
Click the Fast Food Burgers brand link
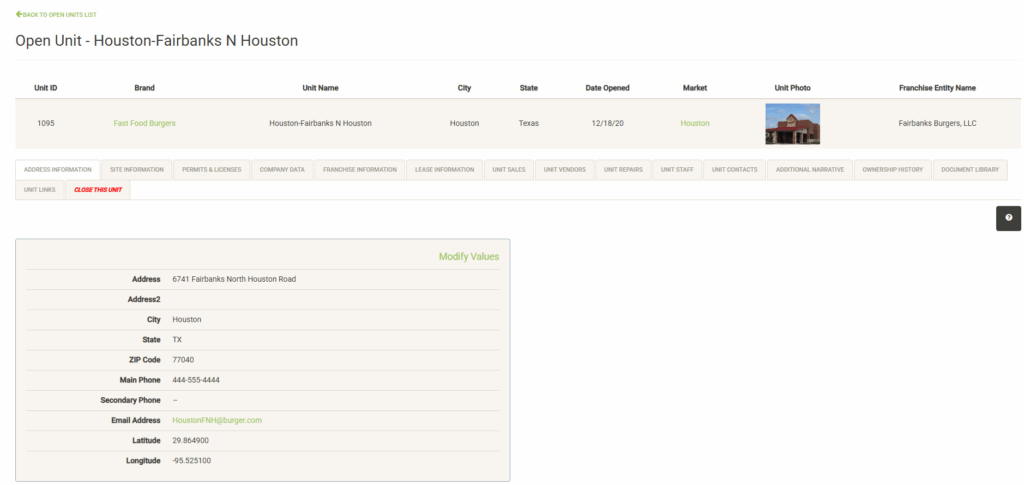click(x=145, y=124)
